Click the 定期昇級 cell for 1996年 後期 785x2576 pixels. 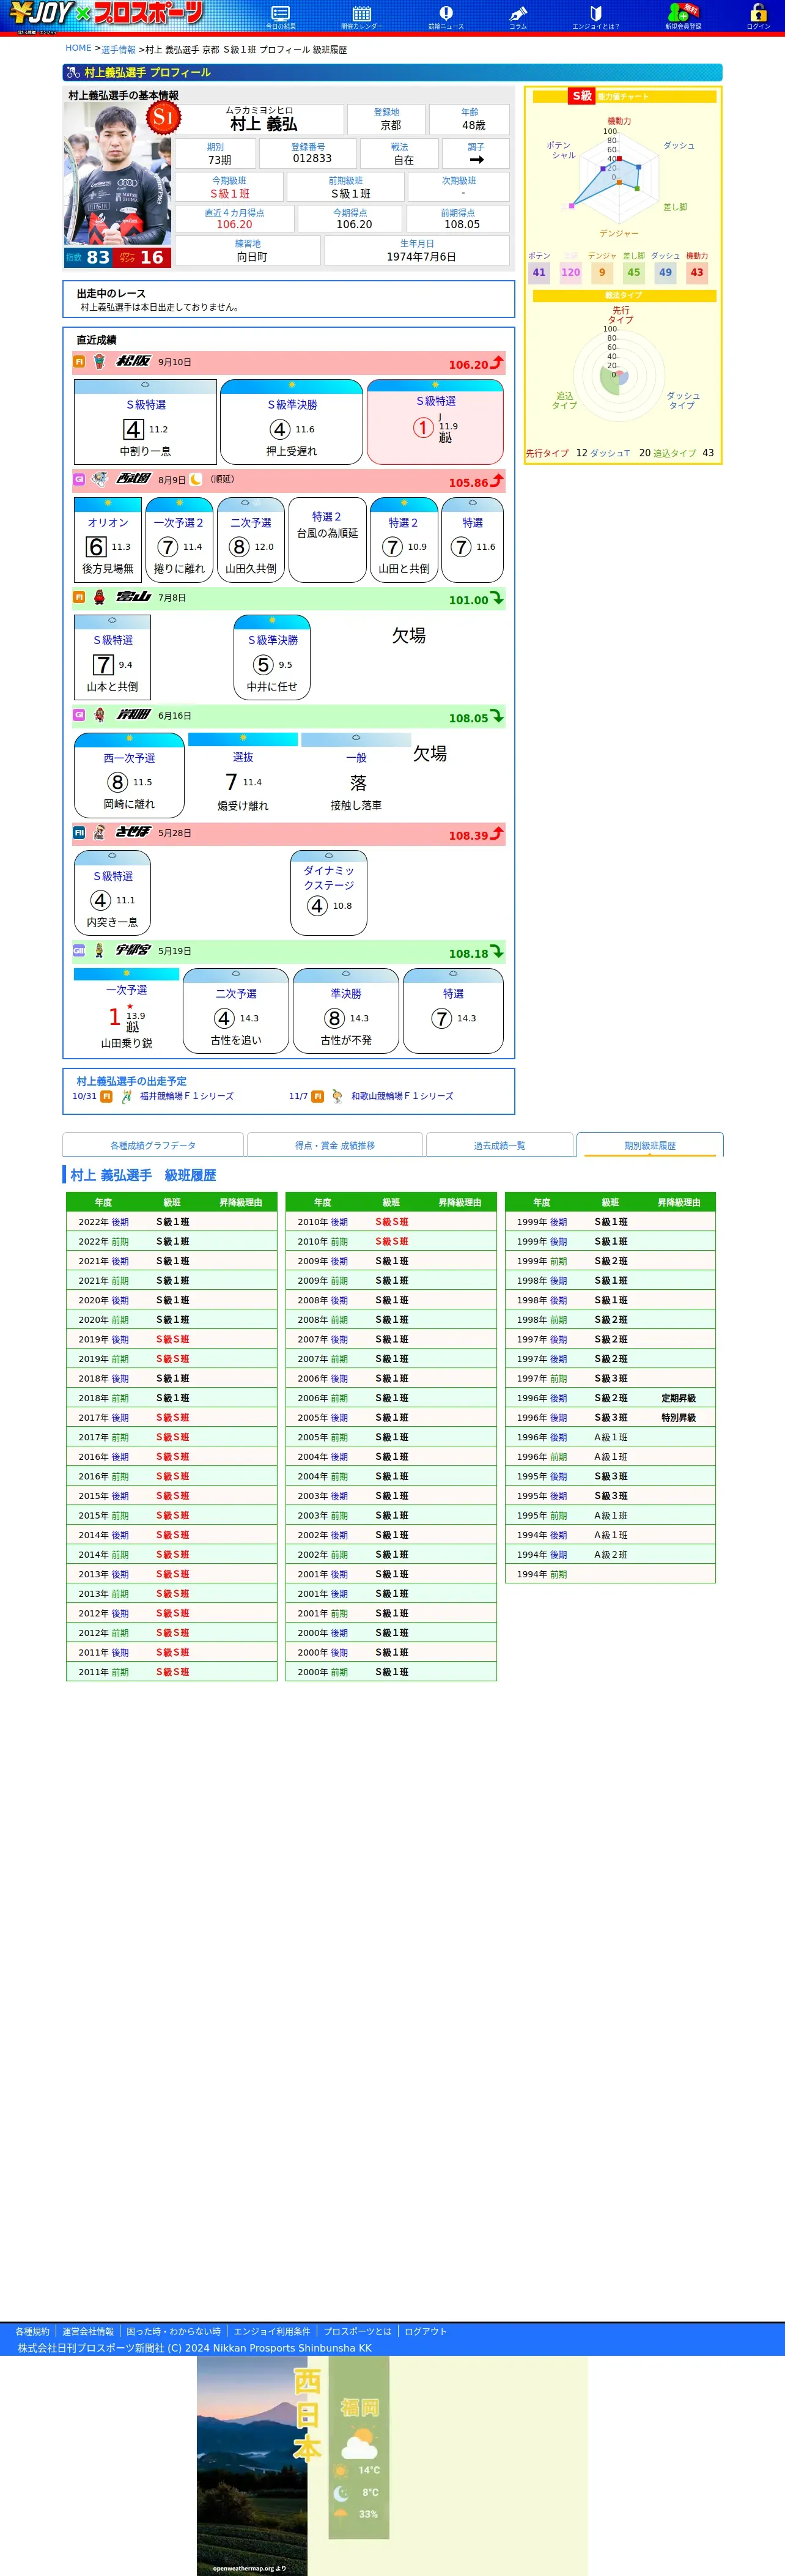(x=678, y=1398)
